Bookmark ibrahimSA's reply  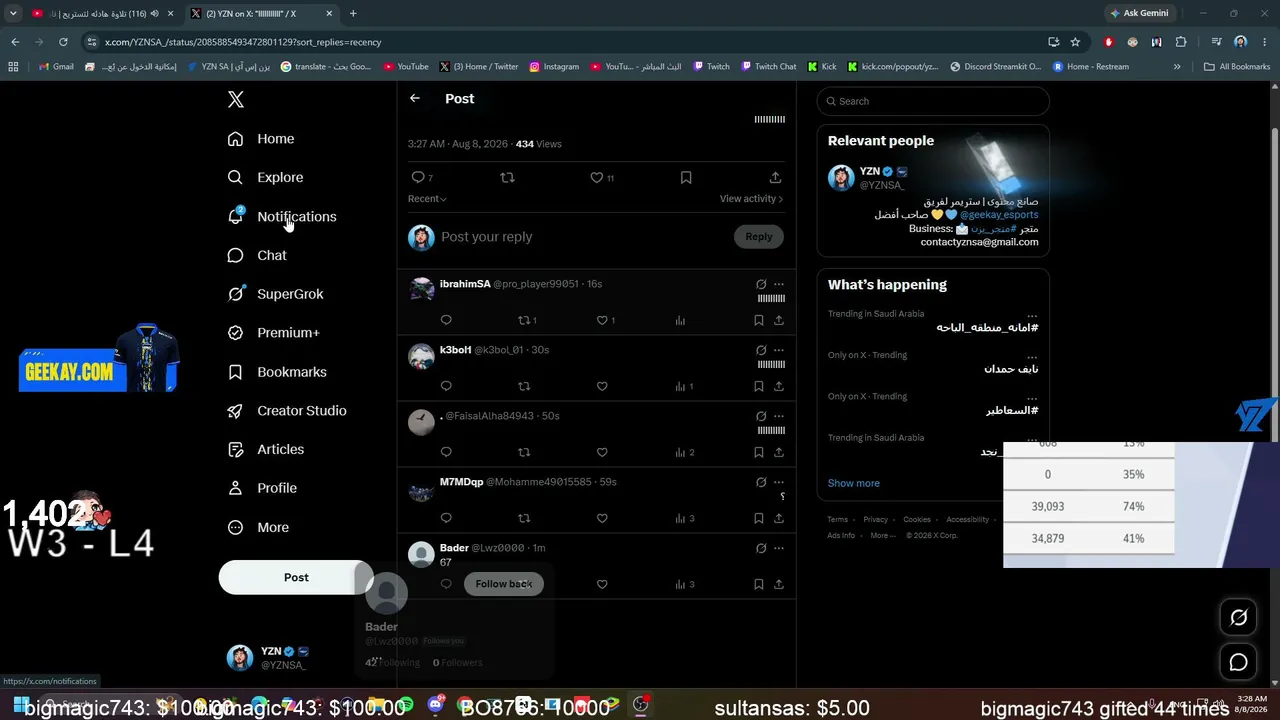click(x=759, y=320)
